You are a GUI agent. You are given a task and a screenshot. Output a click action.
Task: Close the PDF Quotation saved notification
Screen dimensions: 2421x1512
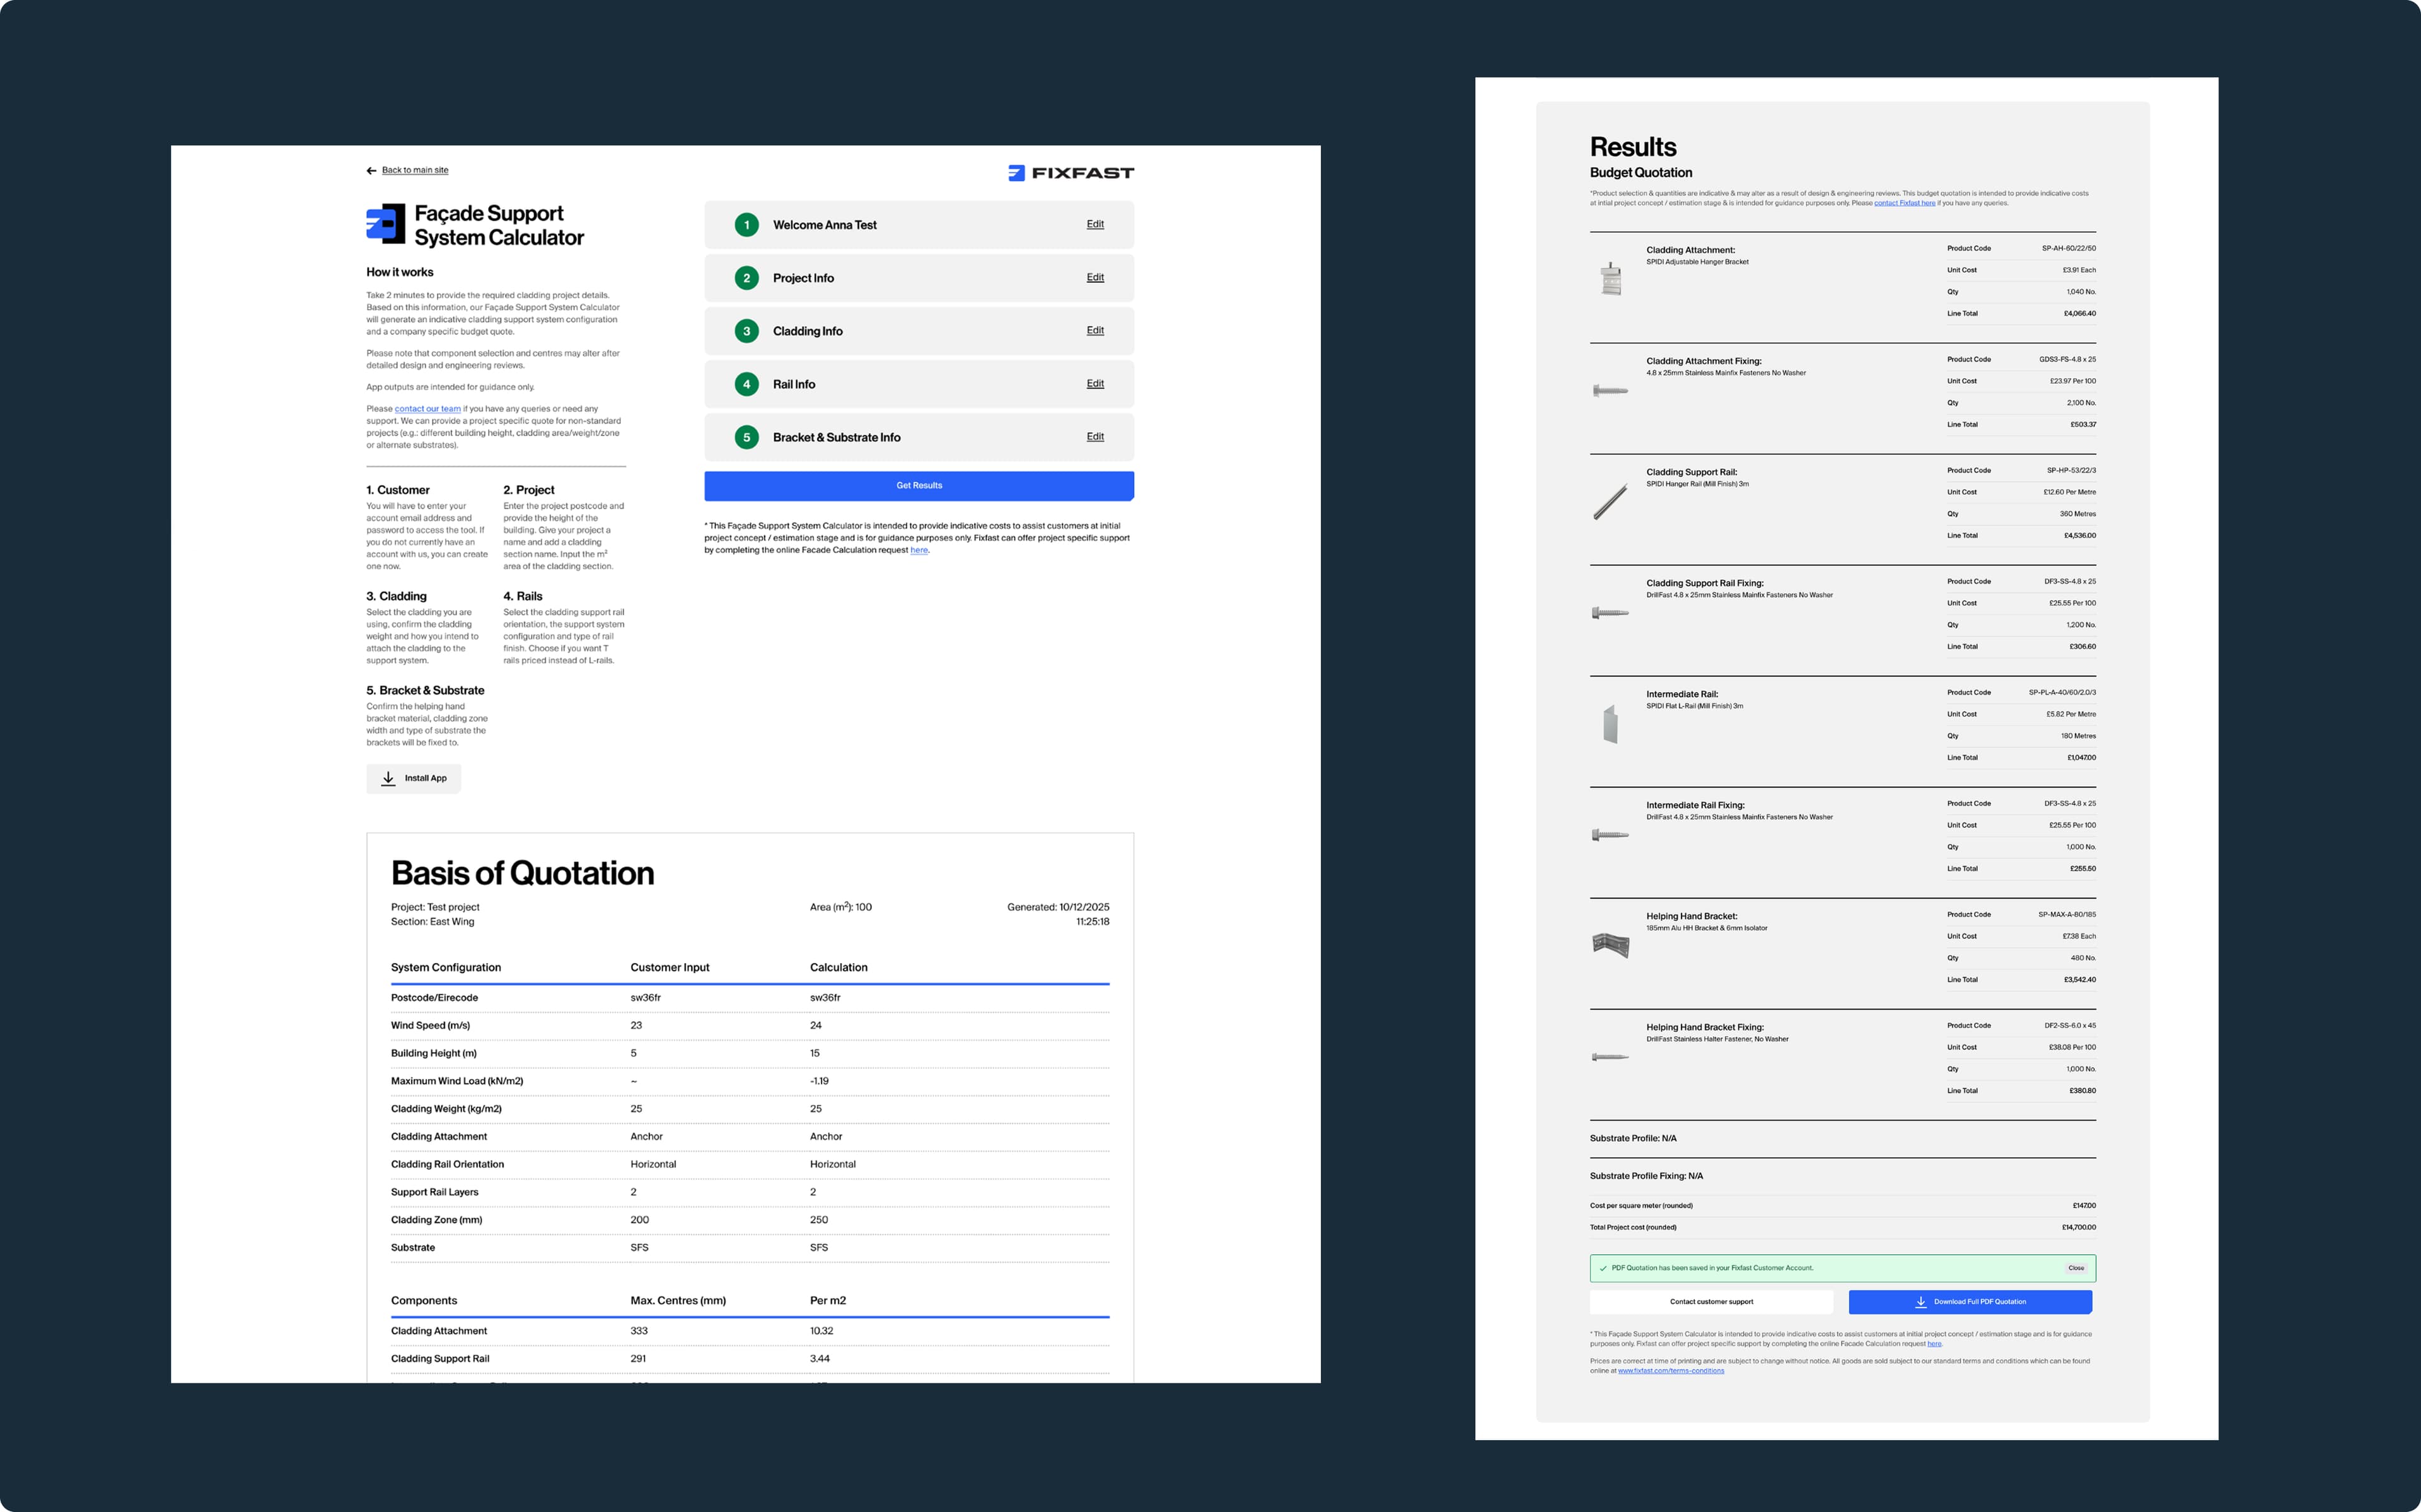pyautogui.click(x=2075, y=1268)
